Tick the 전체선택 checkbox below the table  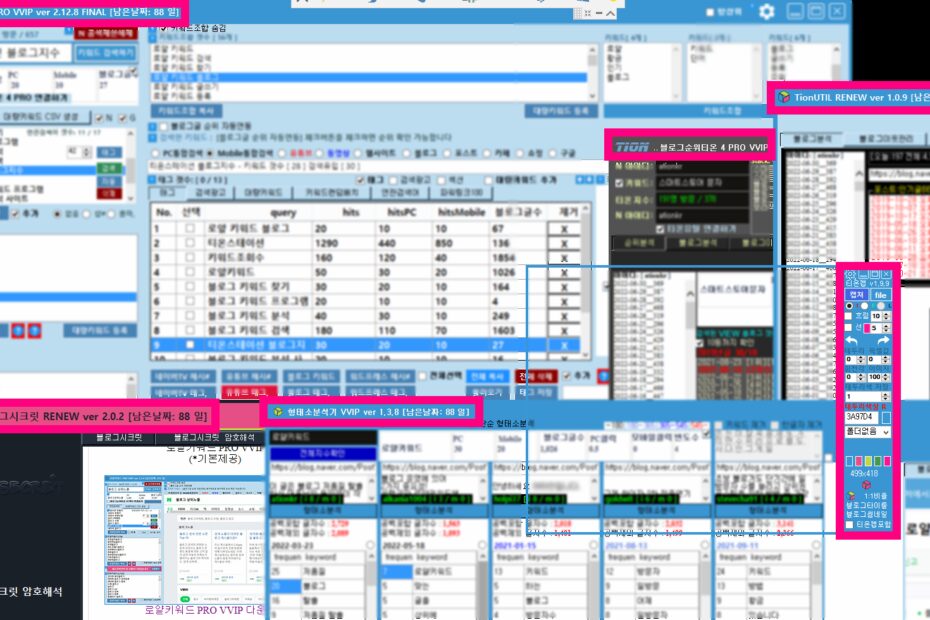[x=423, y=376]
